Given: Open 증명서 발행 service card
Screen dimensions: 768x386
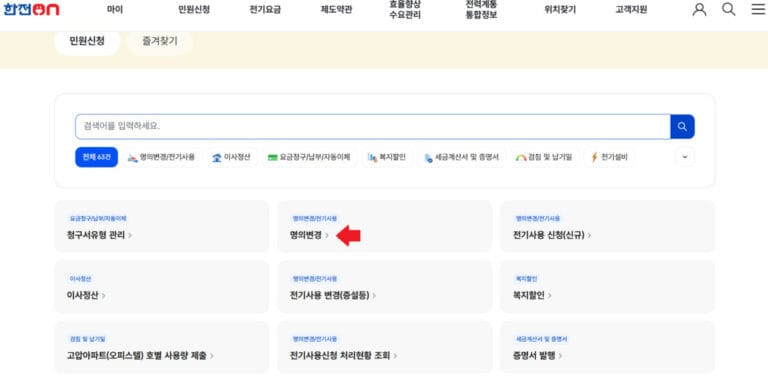Looking at the screenshot, I should 607,347.
